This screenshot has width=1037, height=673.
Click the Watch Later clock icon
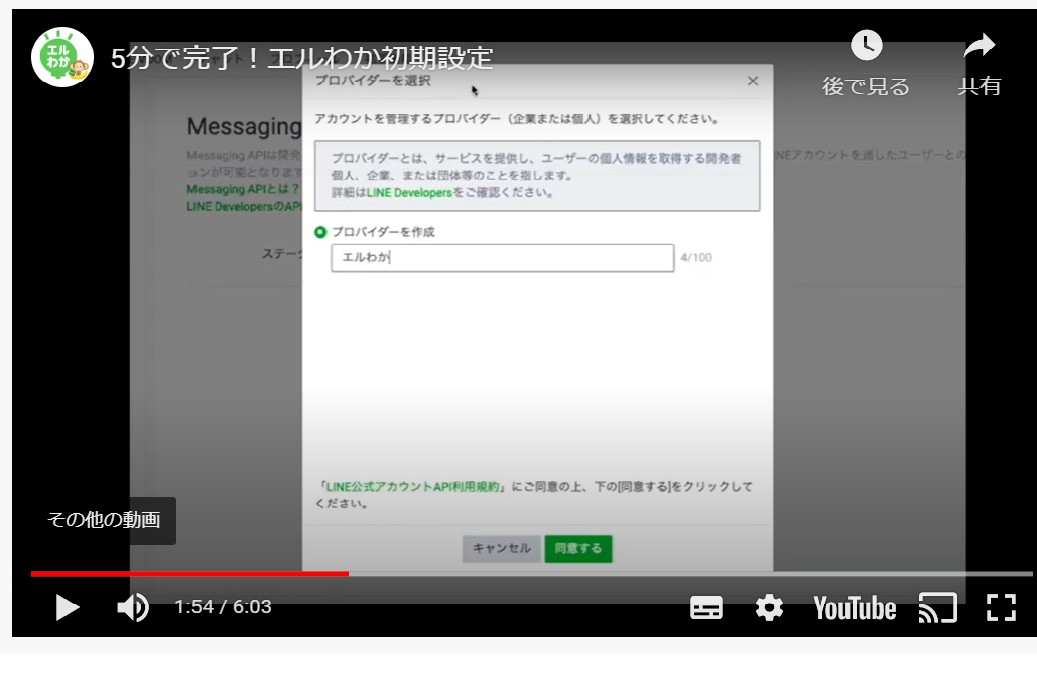pyautogui.click(x=866, y=46)
